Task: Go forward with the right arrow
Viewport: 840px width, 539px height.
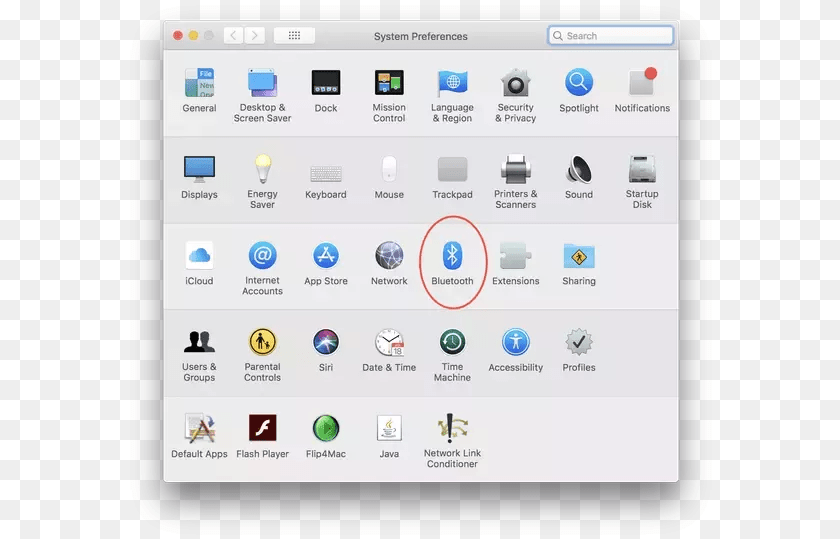Action: pos(254,36)
